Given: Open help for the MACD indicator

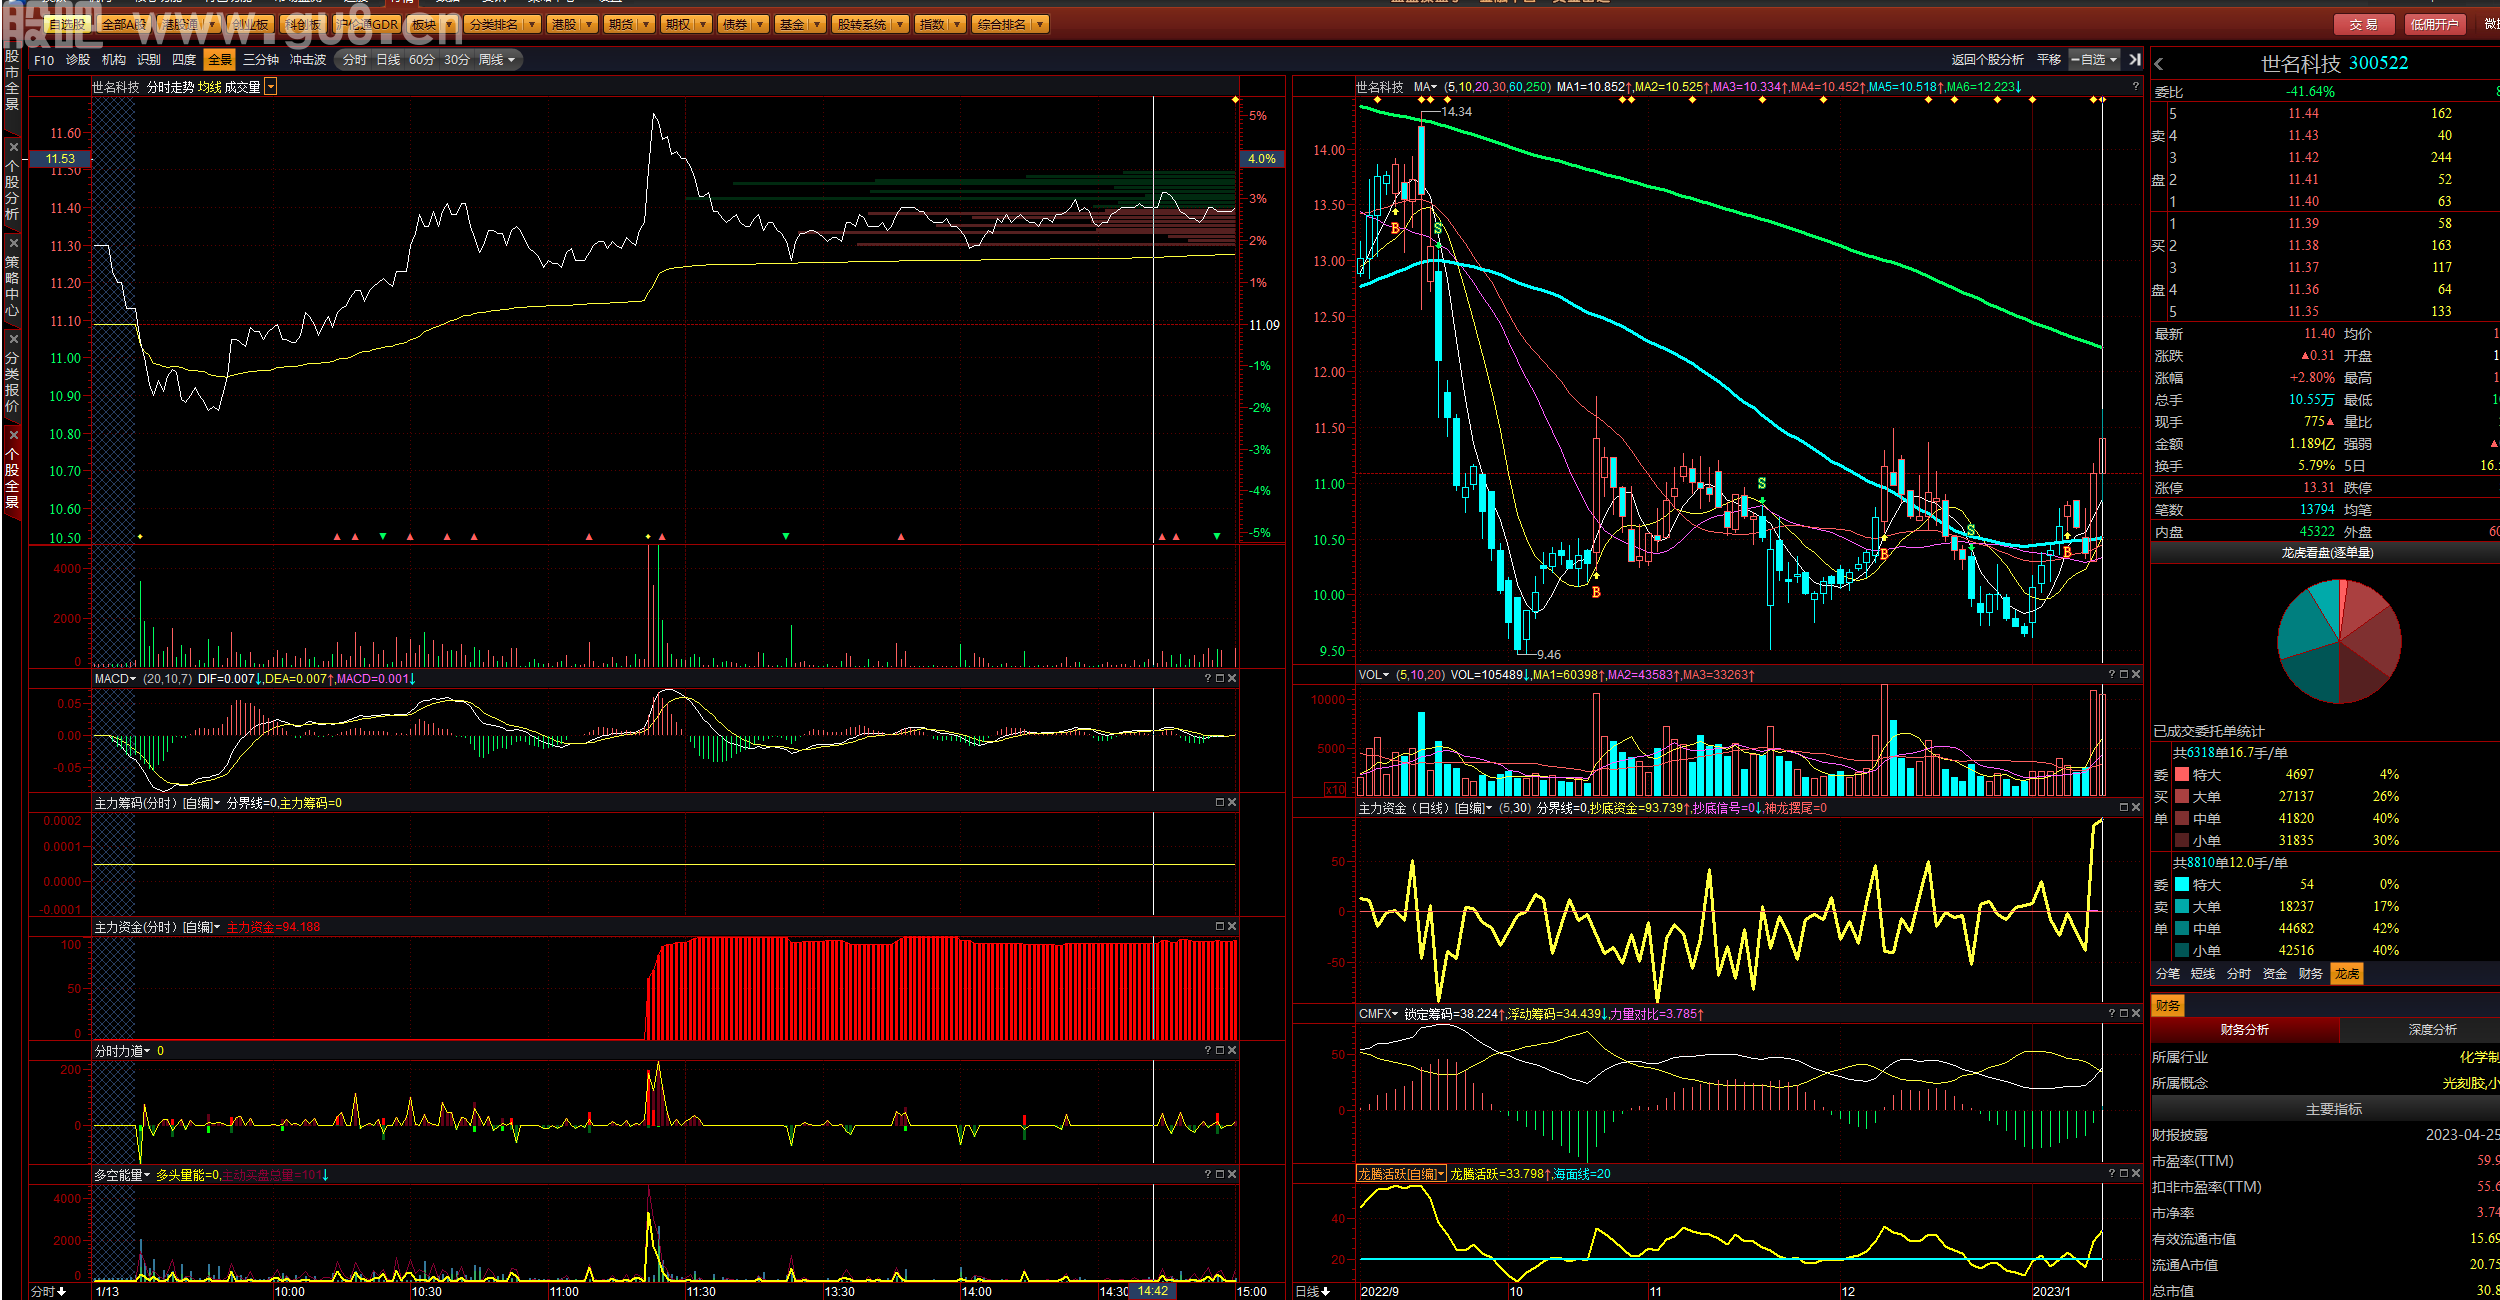Looking at the screenshot, I should coord(1207,678).
